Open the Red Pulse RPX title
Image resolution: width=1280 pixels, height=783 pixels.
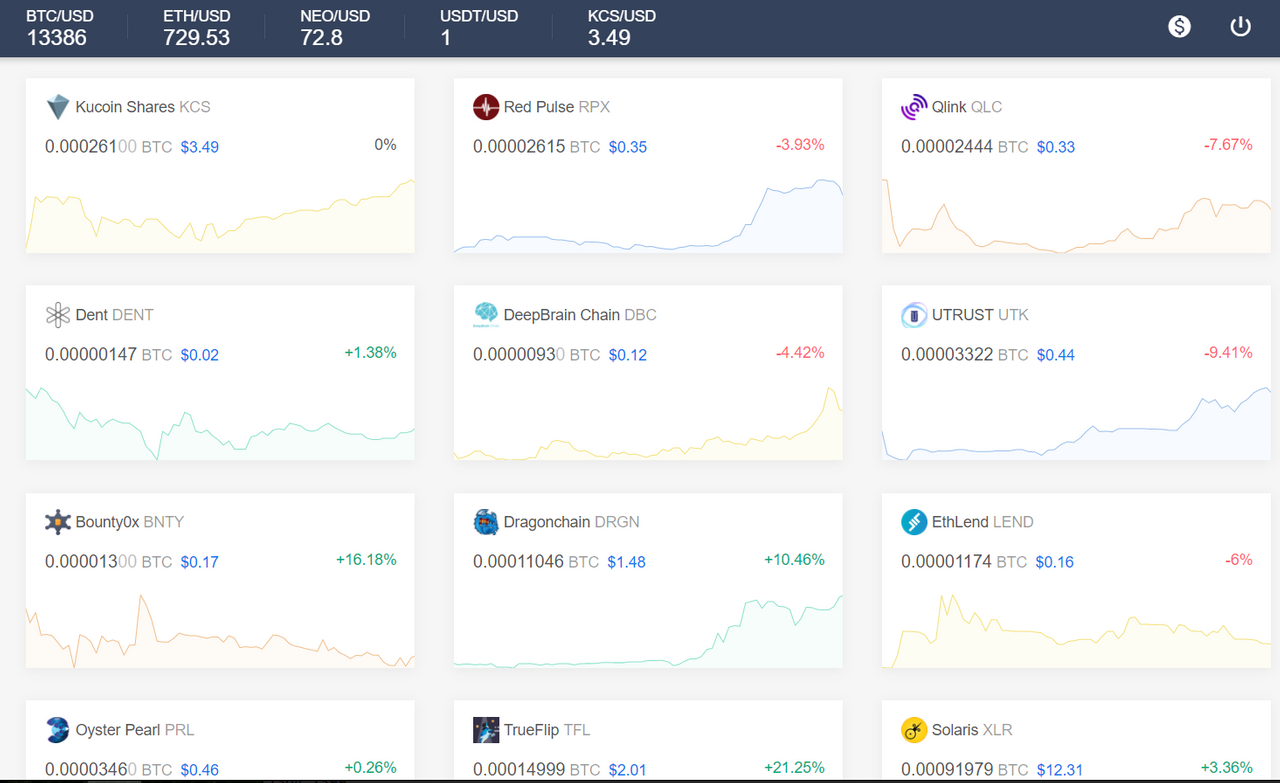coord(557,107)
